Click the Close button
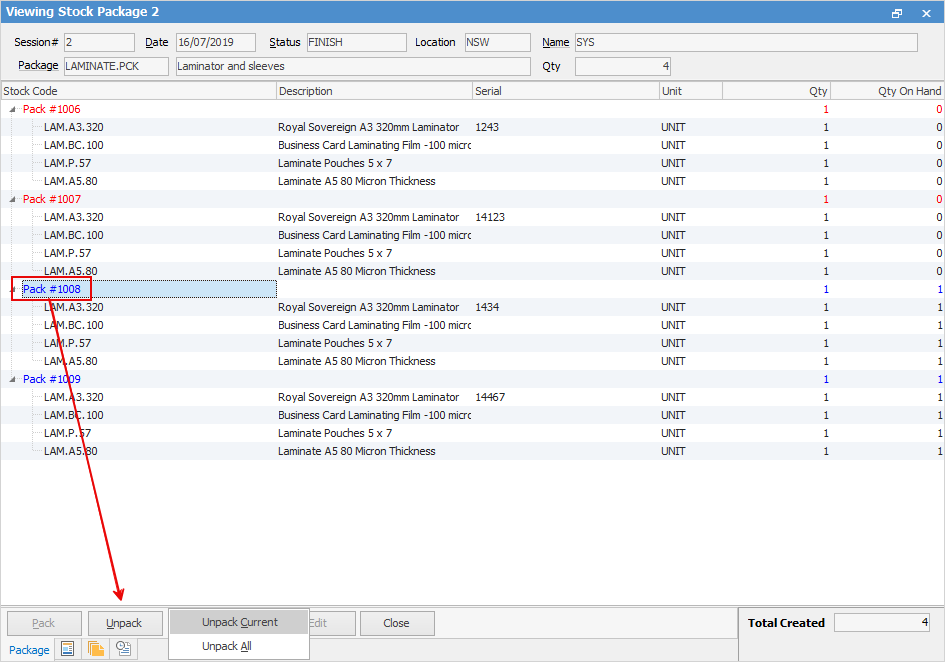This screenshot has height=662, width=945. click(x=397, y=623)
